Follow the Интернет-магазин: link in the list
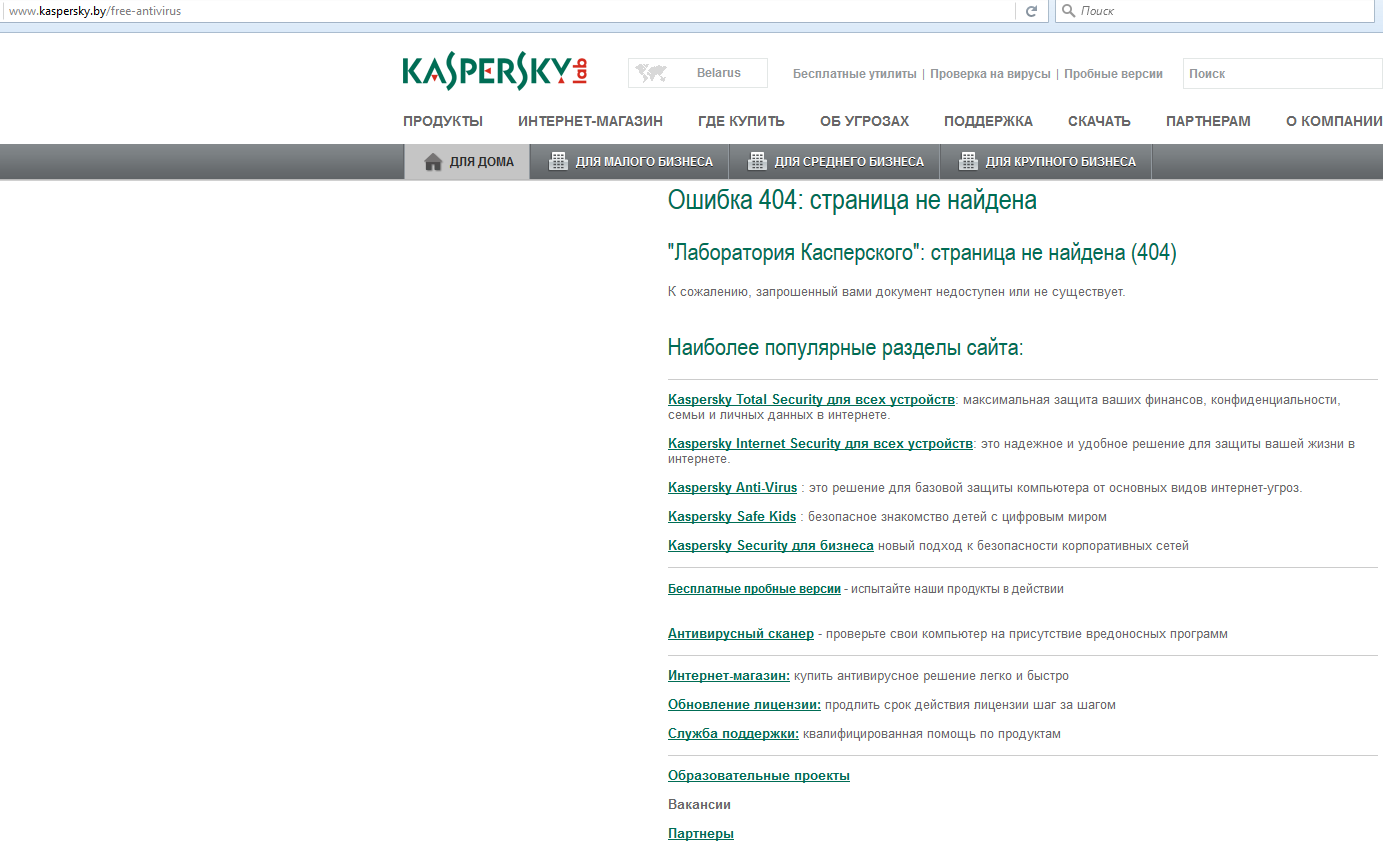Image resolution: width=1383 pixels, height=854 pixels. point(729,676)
